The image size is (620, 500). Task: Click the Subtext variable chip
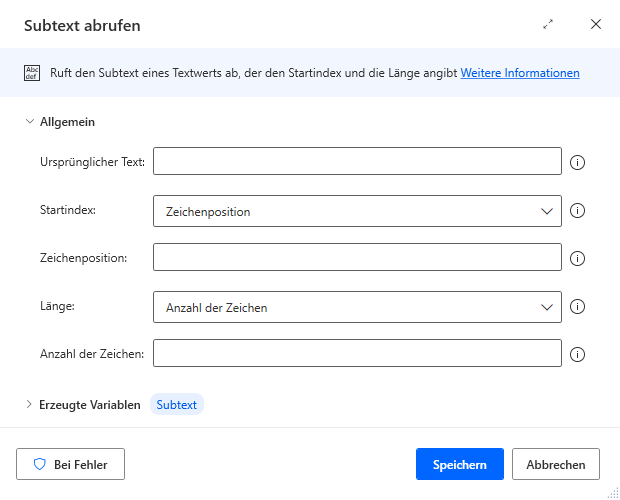coord(177,404)
